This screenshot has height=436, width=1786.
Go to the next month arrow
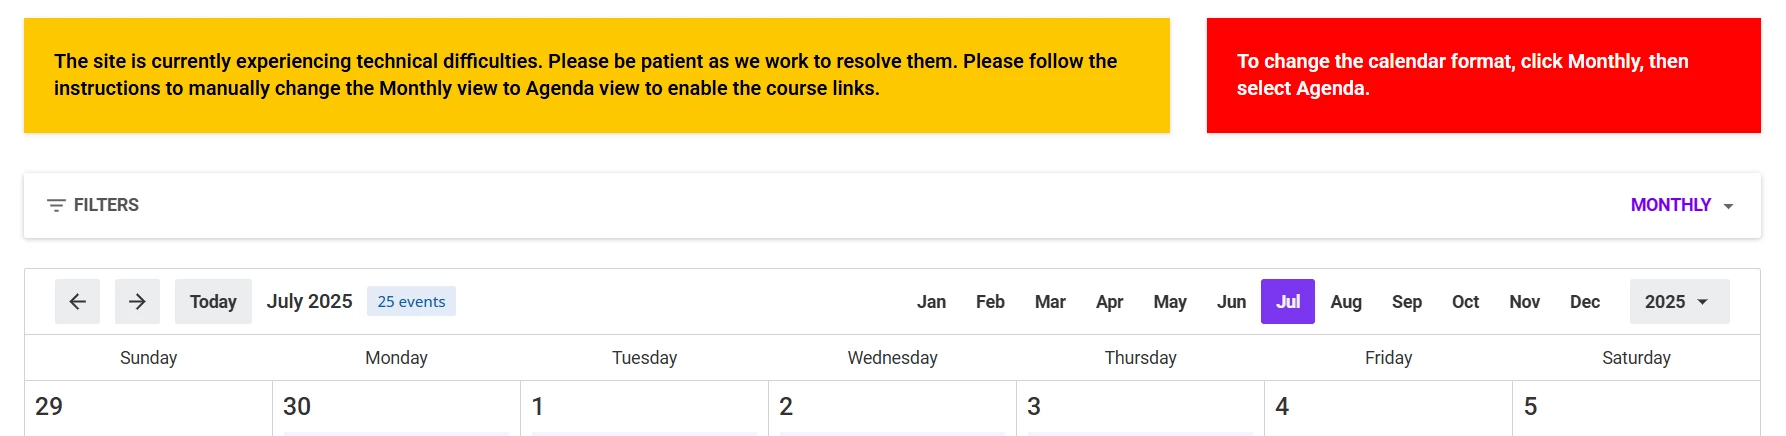coord(137,302)
